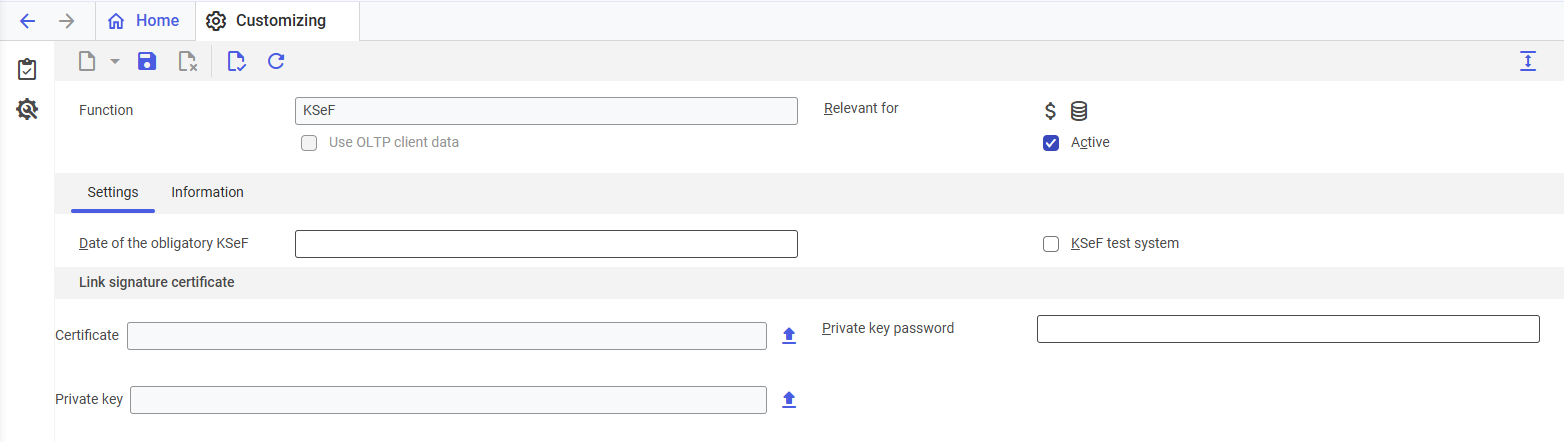
Task: Click the Save floppy disk icon
Action: 147,61
